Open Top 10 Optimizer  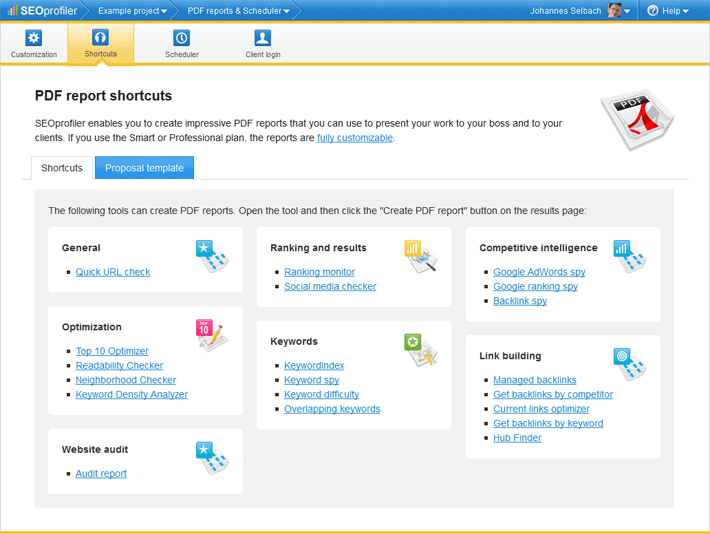click(x=112, y=351)
